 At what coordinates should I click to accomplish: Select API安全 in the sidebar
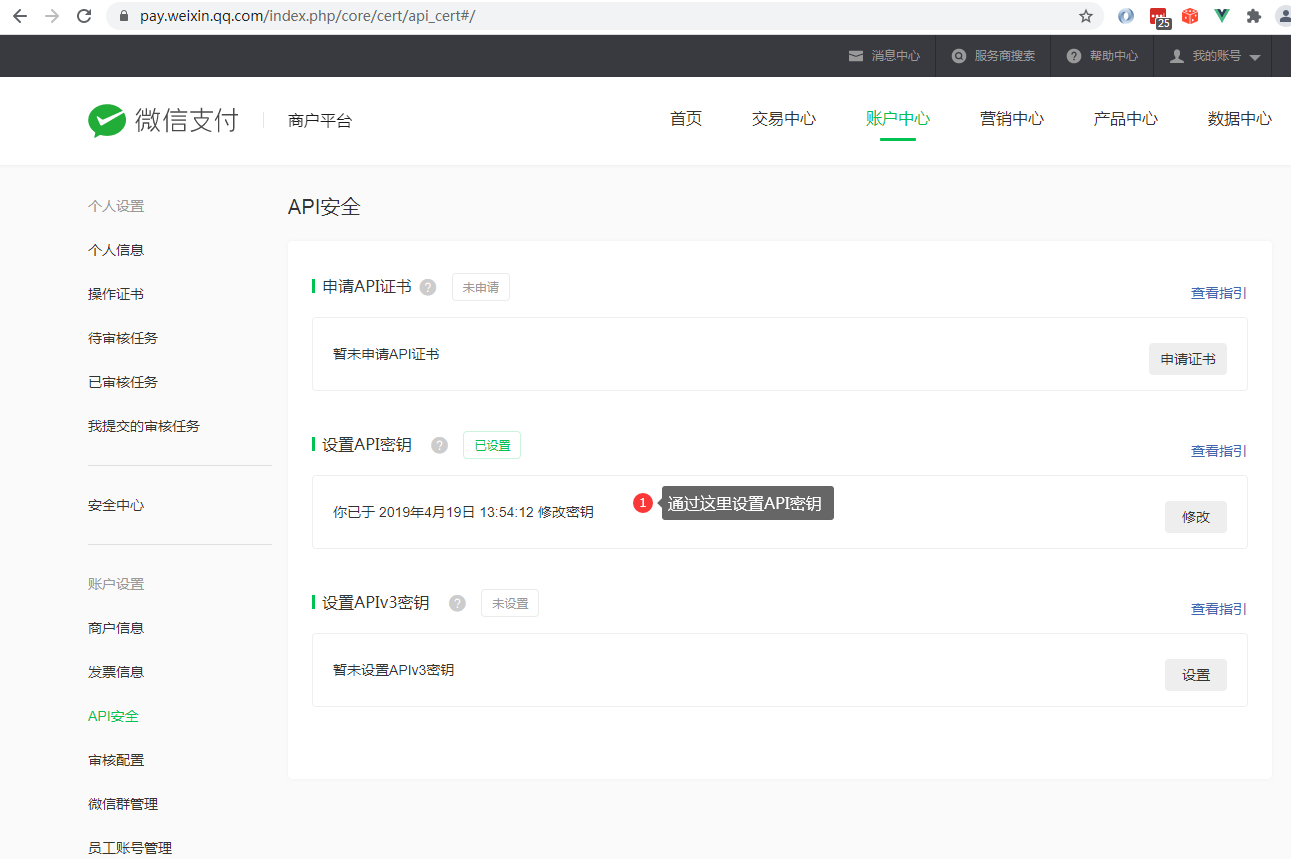pyautogui.click(x=114, y=716)
